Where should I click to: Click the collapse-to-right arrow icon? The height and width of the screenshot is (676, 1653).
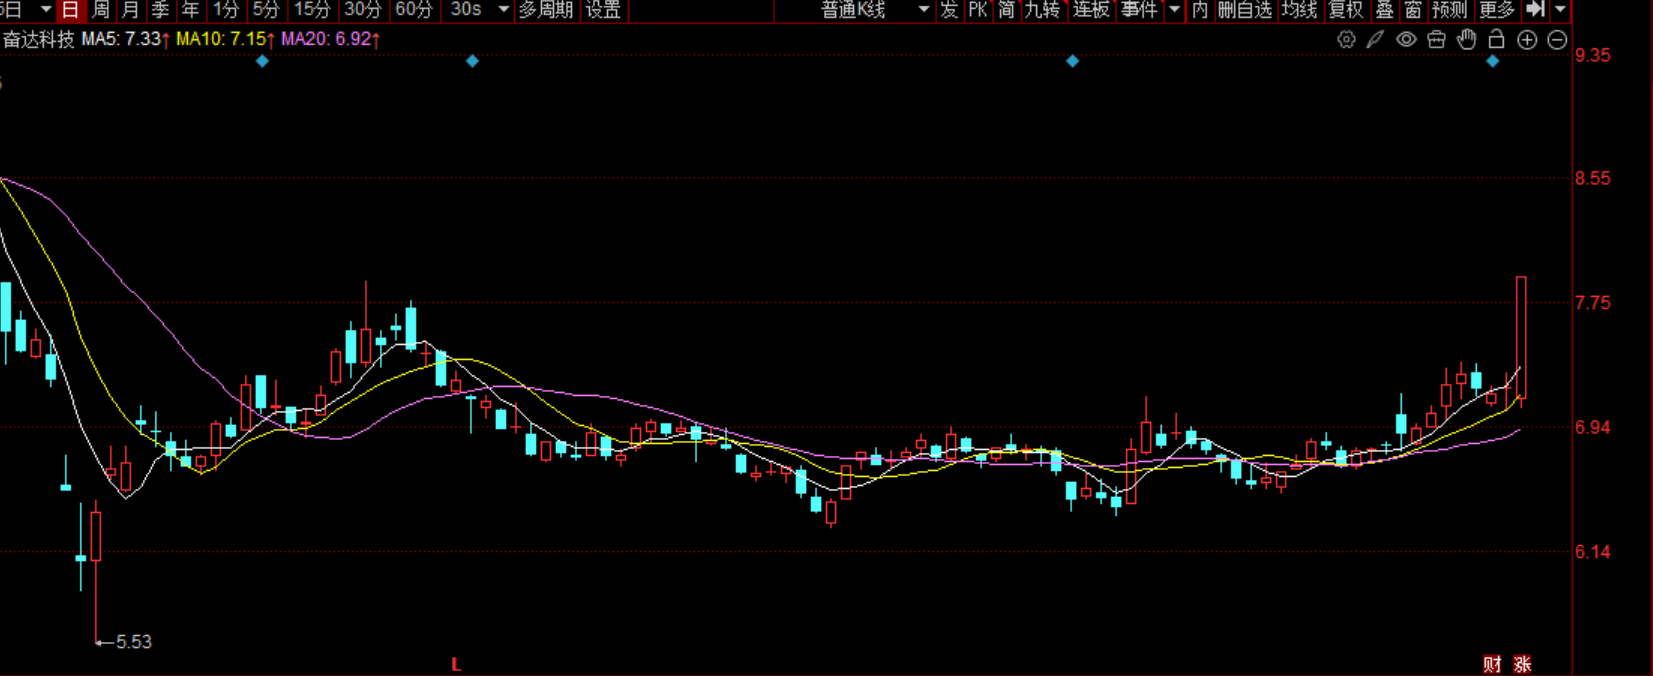1536,9
